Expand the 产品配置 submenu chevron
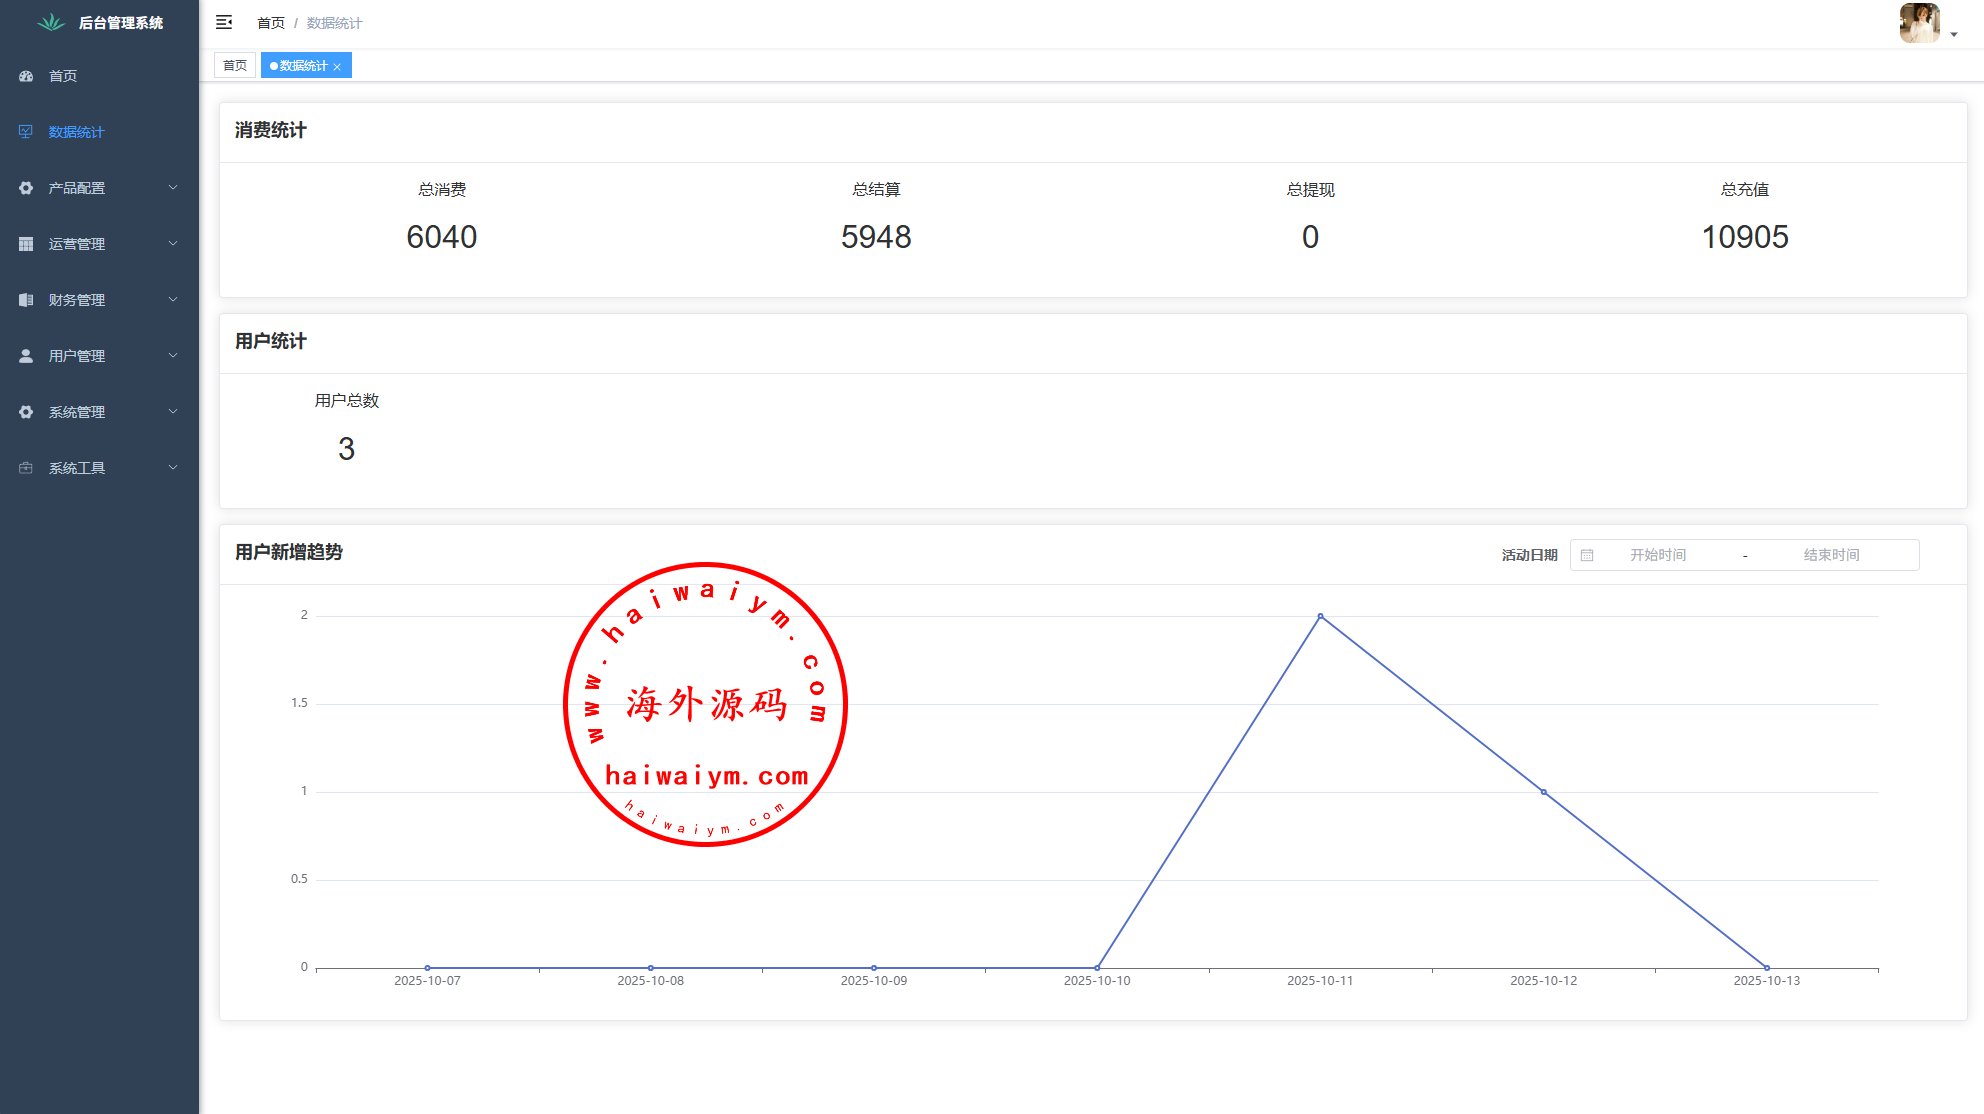This screenshot has width=1984, height=1114. (173, 188)
